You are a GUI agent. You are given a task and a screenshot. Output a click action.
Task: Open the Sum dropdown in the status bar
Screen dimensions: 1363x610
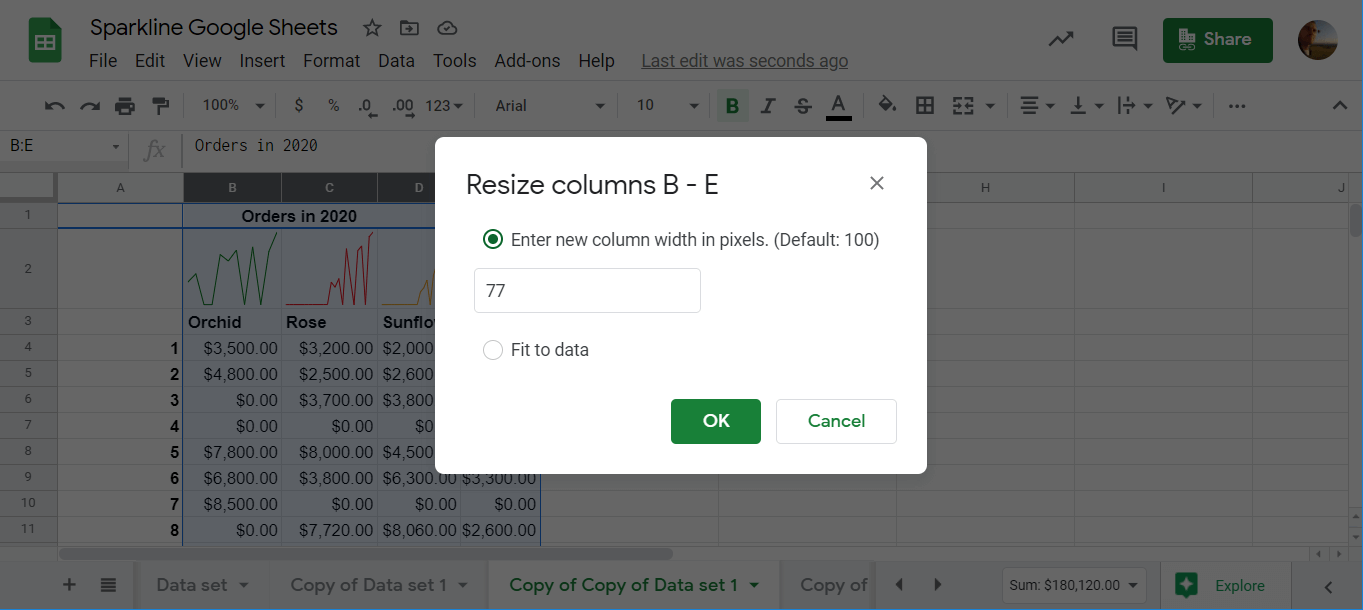[x=1074, y=584]
